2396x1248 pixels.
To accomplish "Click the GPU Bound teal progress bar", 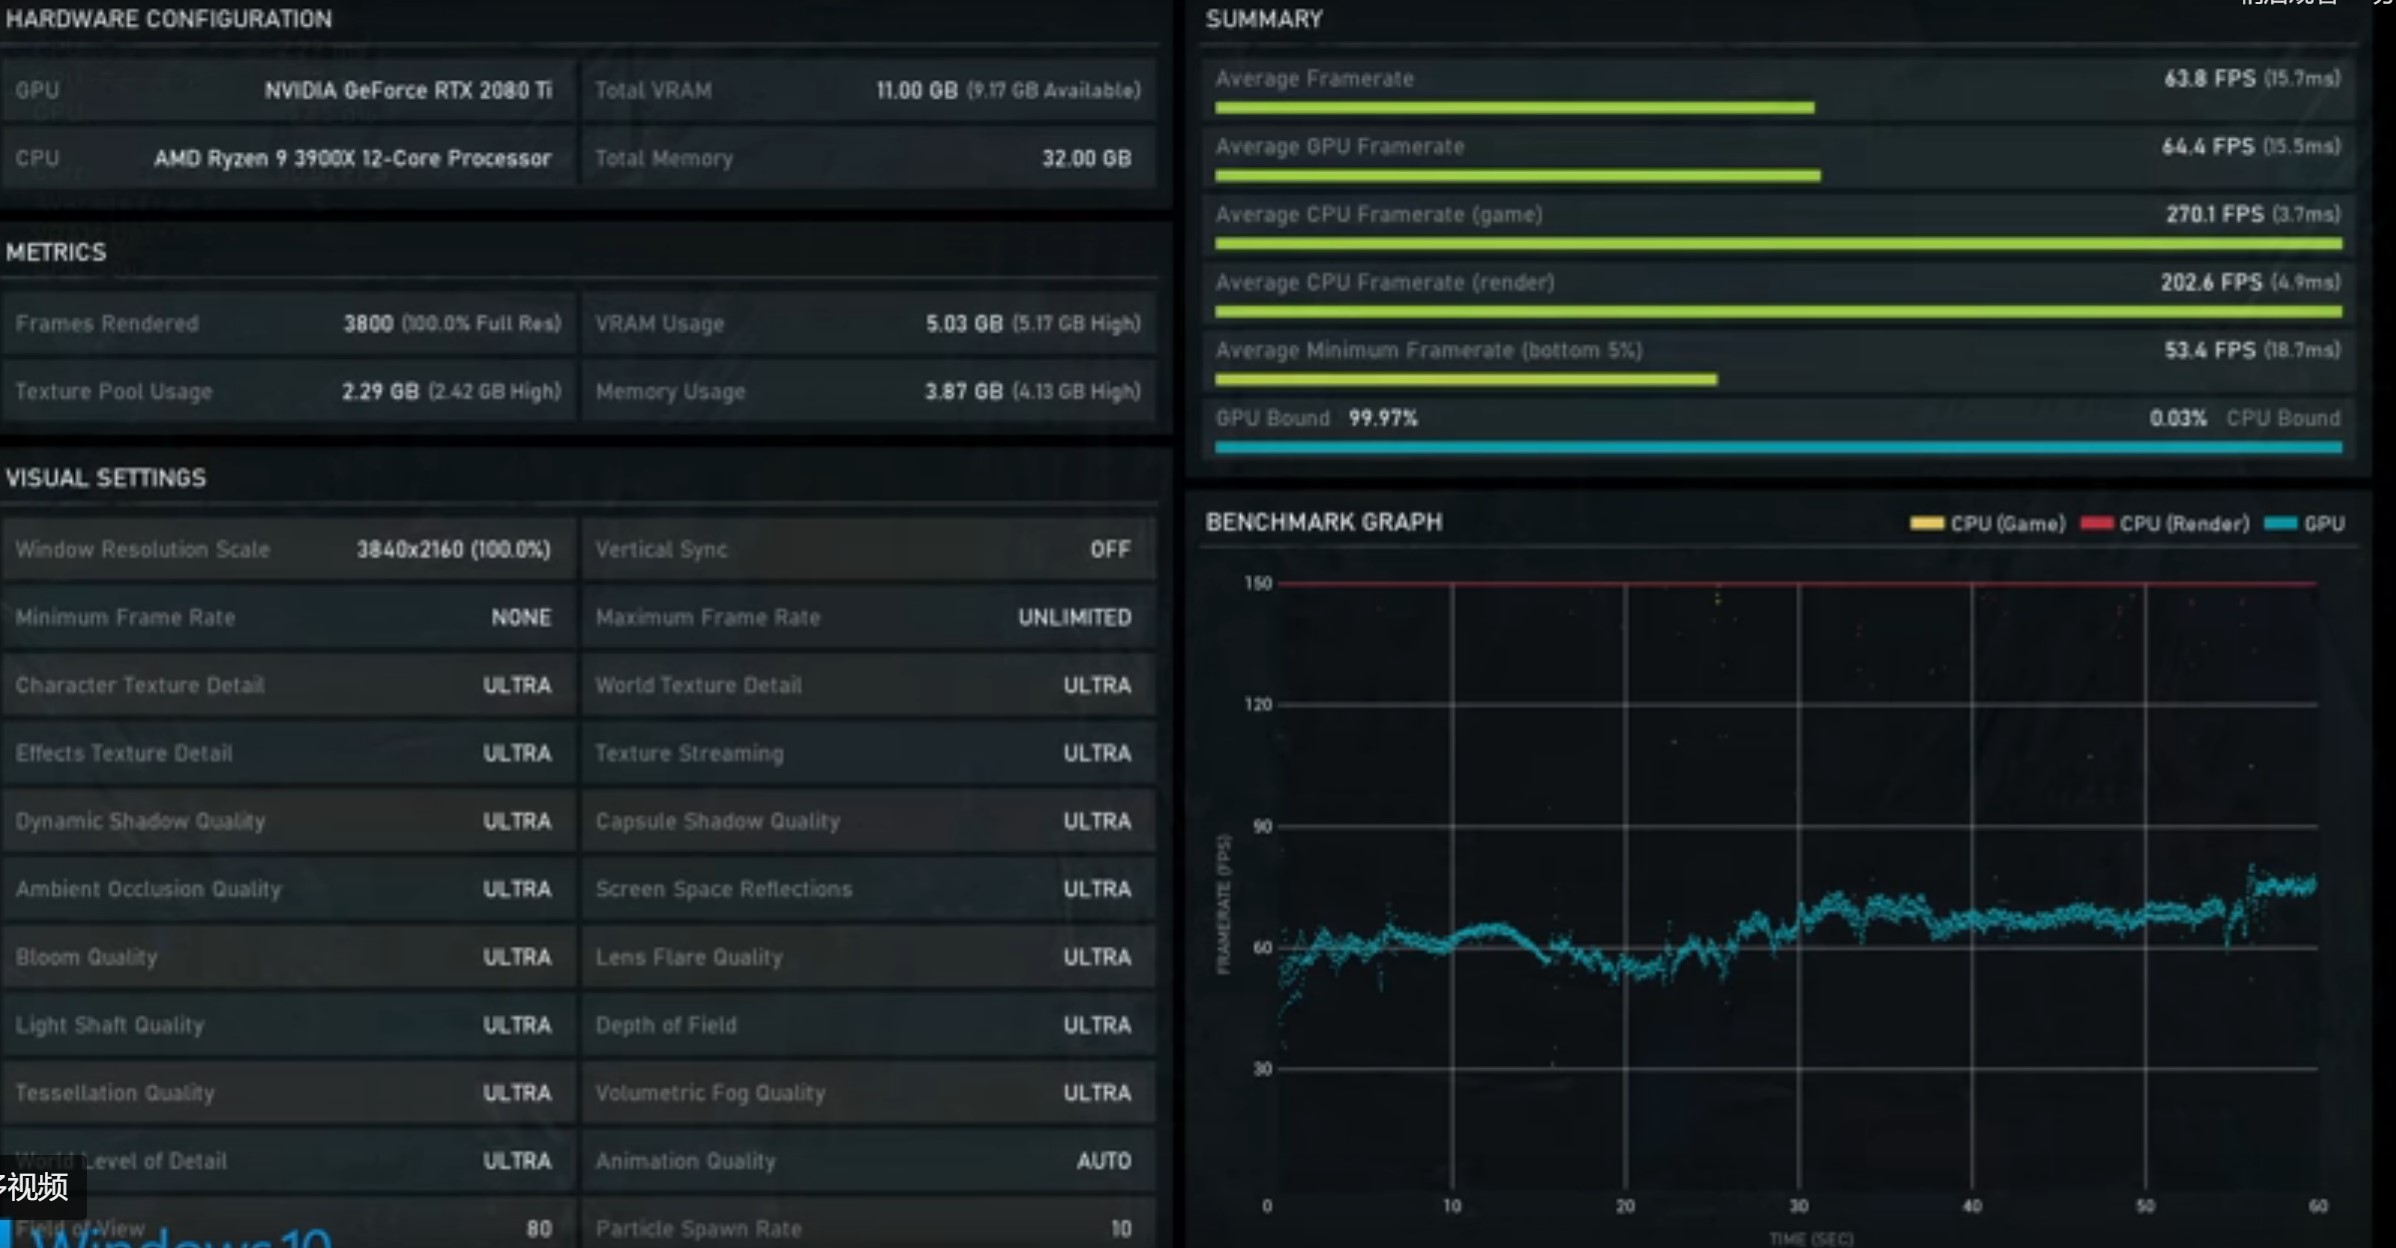I will click(1777, 448).
